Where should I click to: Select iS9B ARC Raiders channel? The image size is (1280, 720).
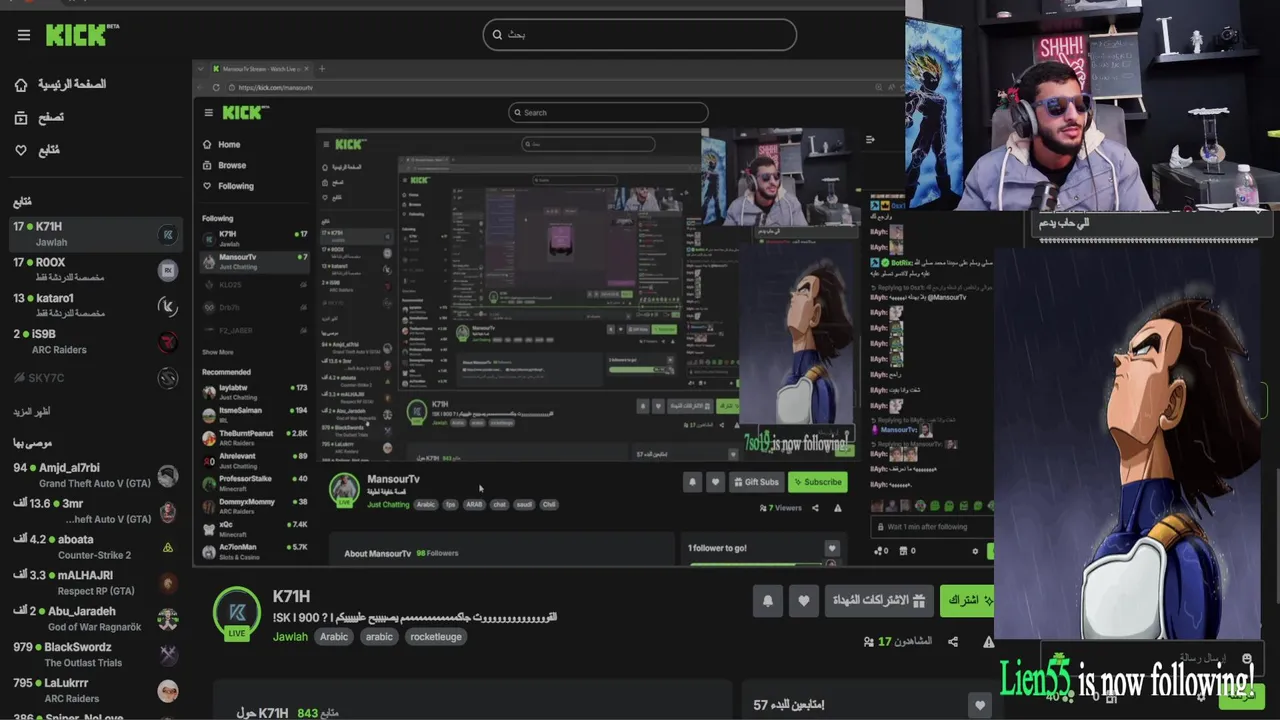(95, 341)
